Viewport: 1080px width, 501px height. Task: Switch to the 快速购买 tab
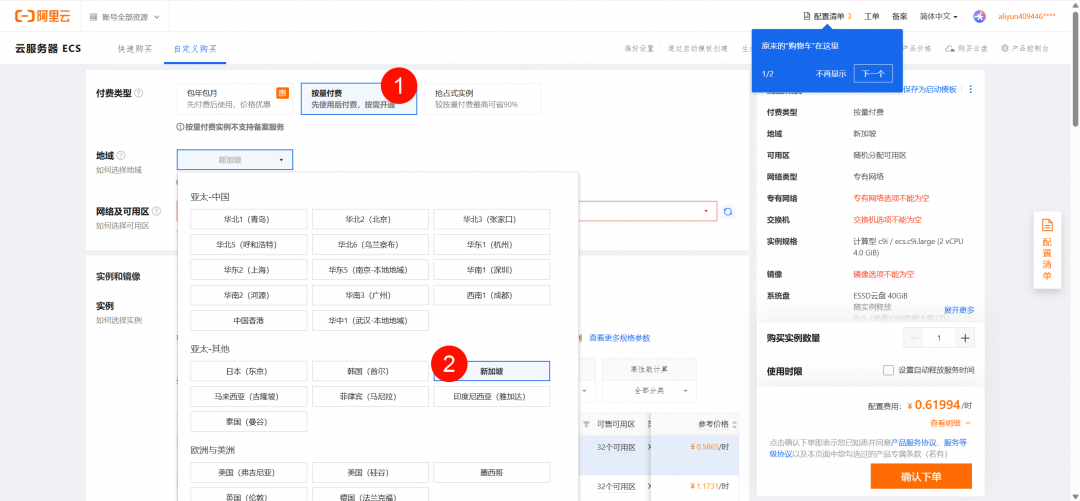tap(135, 49)
